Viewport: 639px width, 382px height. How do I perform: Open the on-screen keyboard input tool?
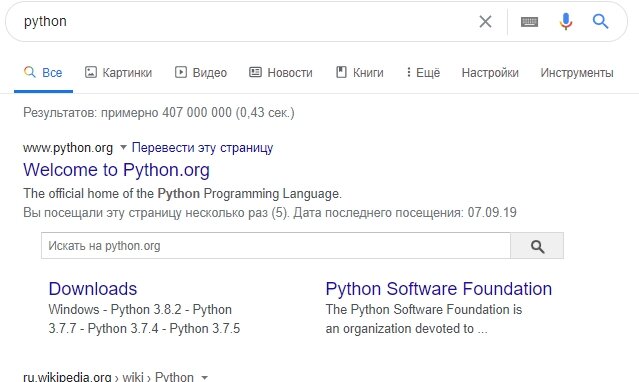529,22
